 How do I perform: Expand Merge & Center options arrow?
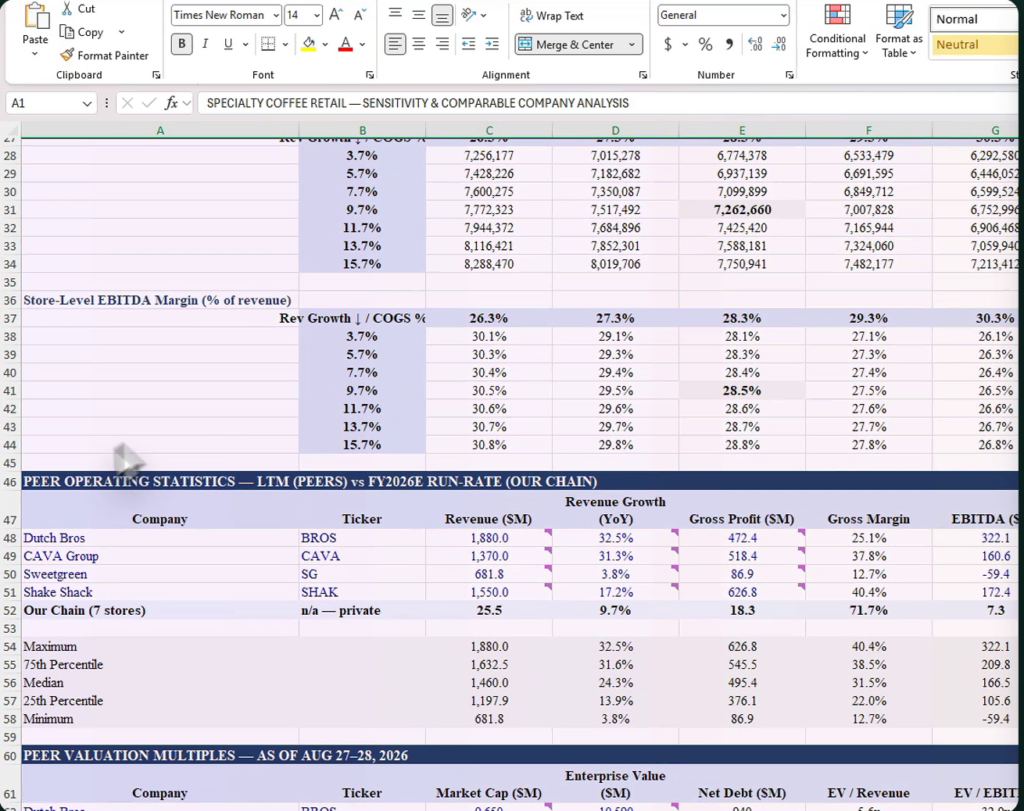(x=632, y=44)
